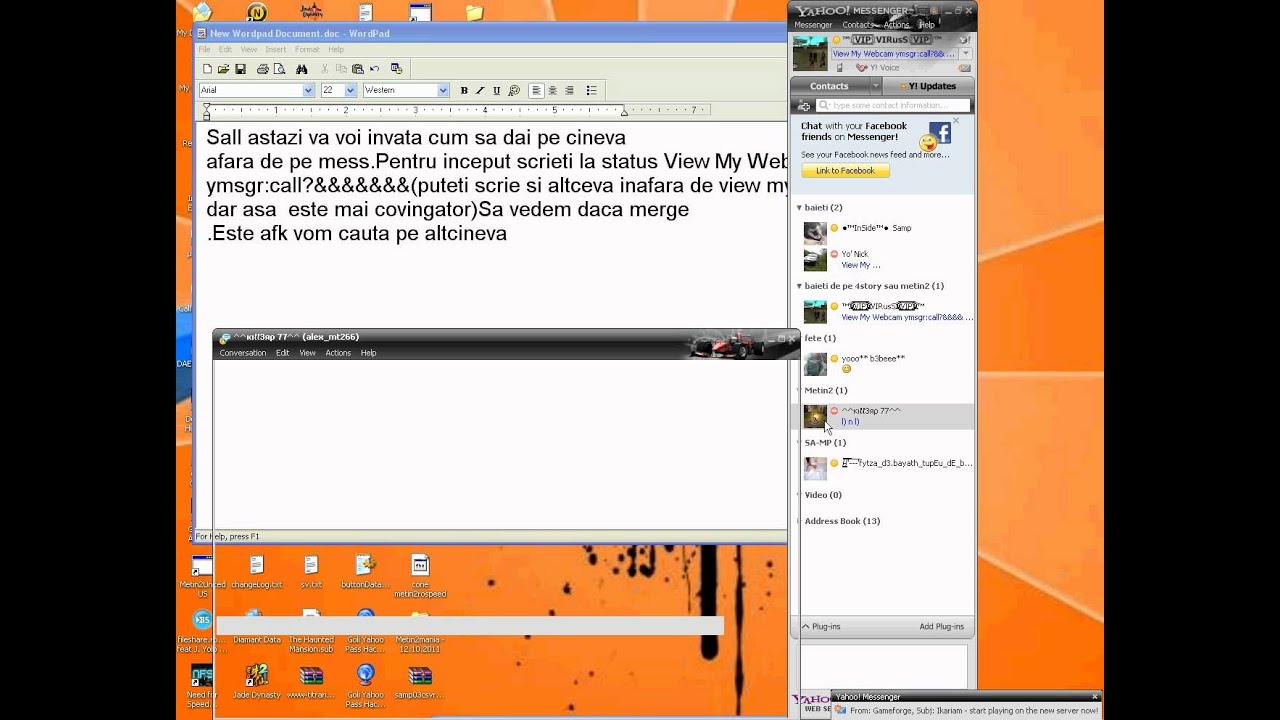Viewport: 1280px width, 720px height.
Task: Undo the last action in WordPad
Action: coord(374,69)
